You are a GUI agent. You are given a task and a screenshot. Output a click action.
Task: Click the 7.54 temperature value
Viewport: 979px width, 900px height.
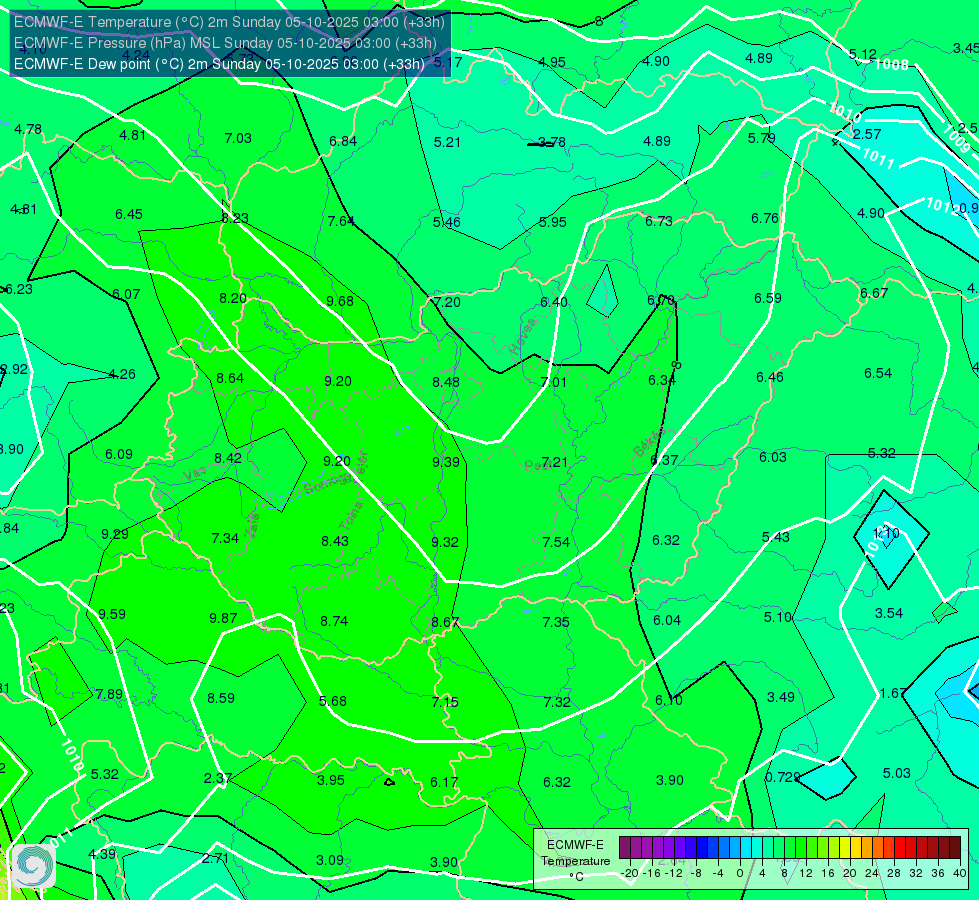pyautogui.click(x=556, y=541)
